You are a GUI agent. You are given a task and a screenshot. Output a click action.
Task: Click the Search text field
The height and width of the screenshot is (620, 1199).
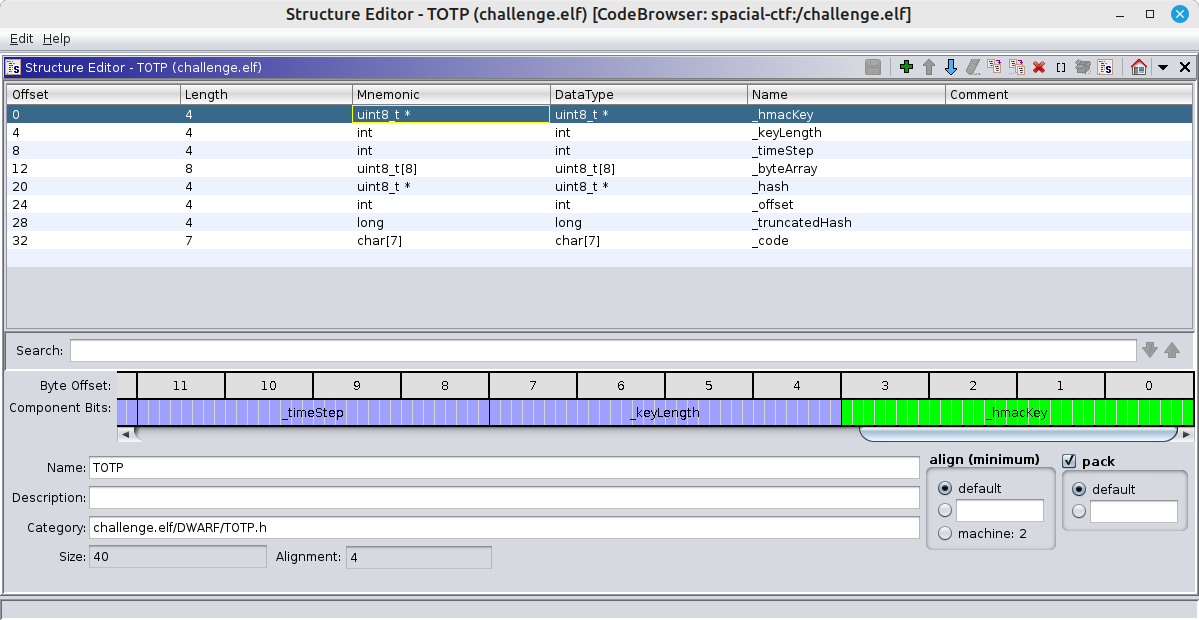pos(602,350)
